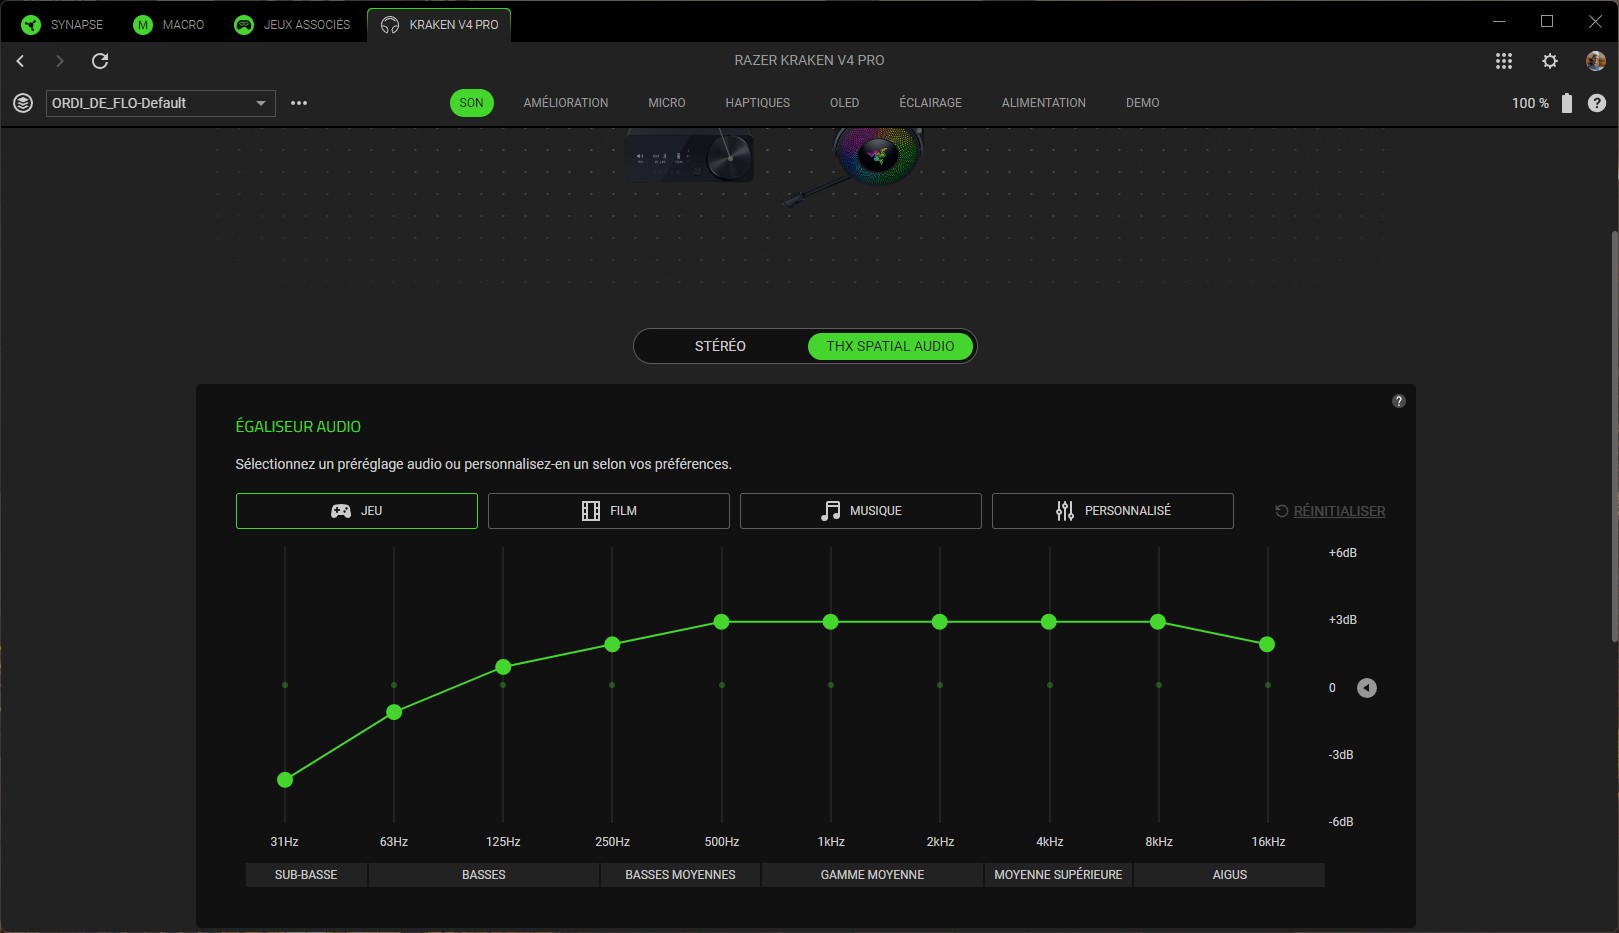The width and height of the screenshot is (1619, 933).
Task: Click the 0 dB reset arrow marker
Action: (1367, 688)
